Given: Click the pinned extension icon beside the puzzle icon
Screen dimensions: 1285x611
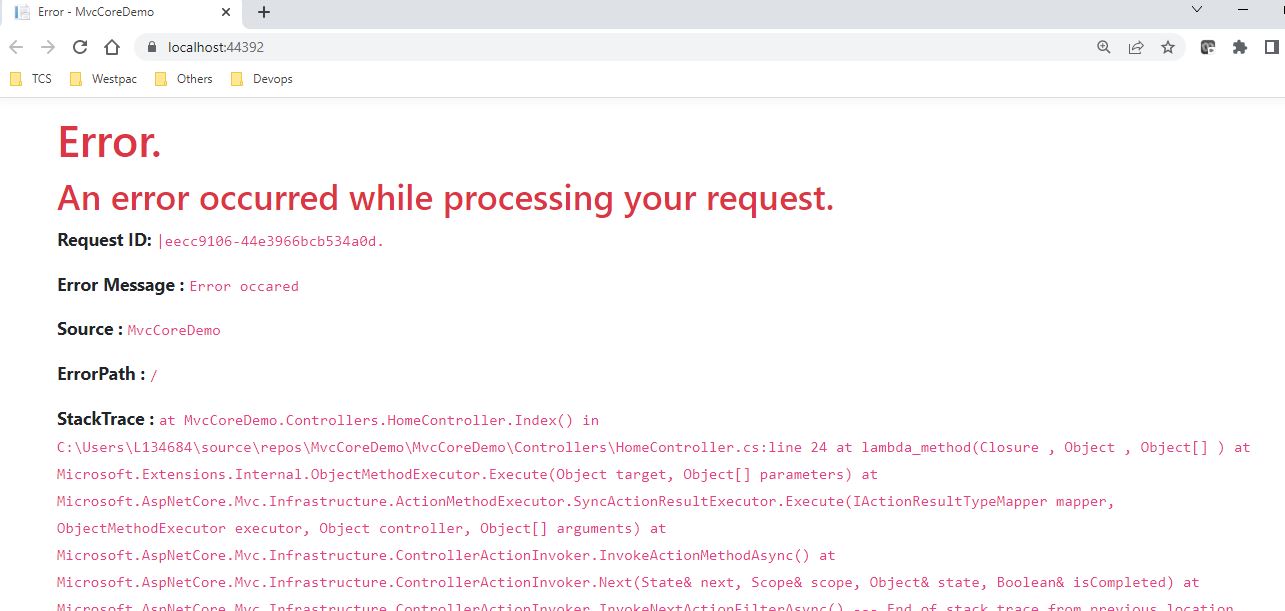Looking at the screenshot, I should click(x=1207, y=47).
